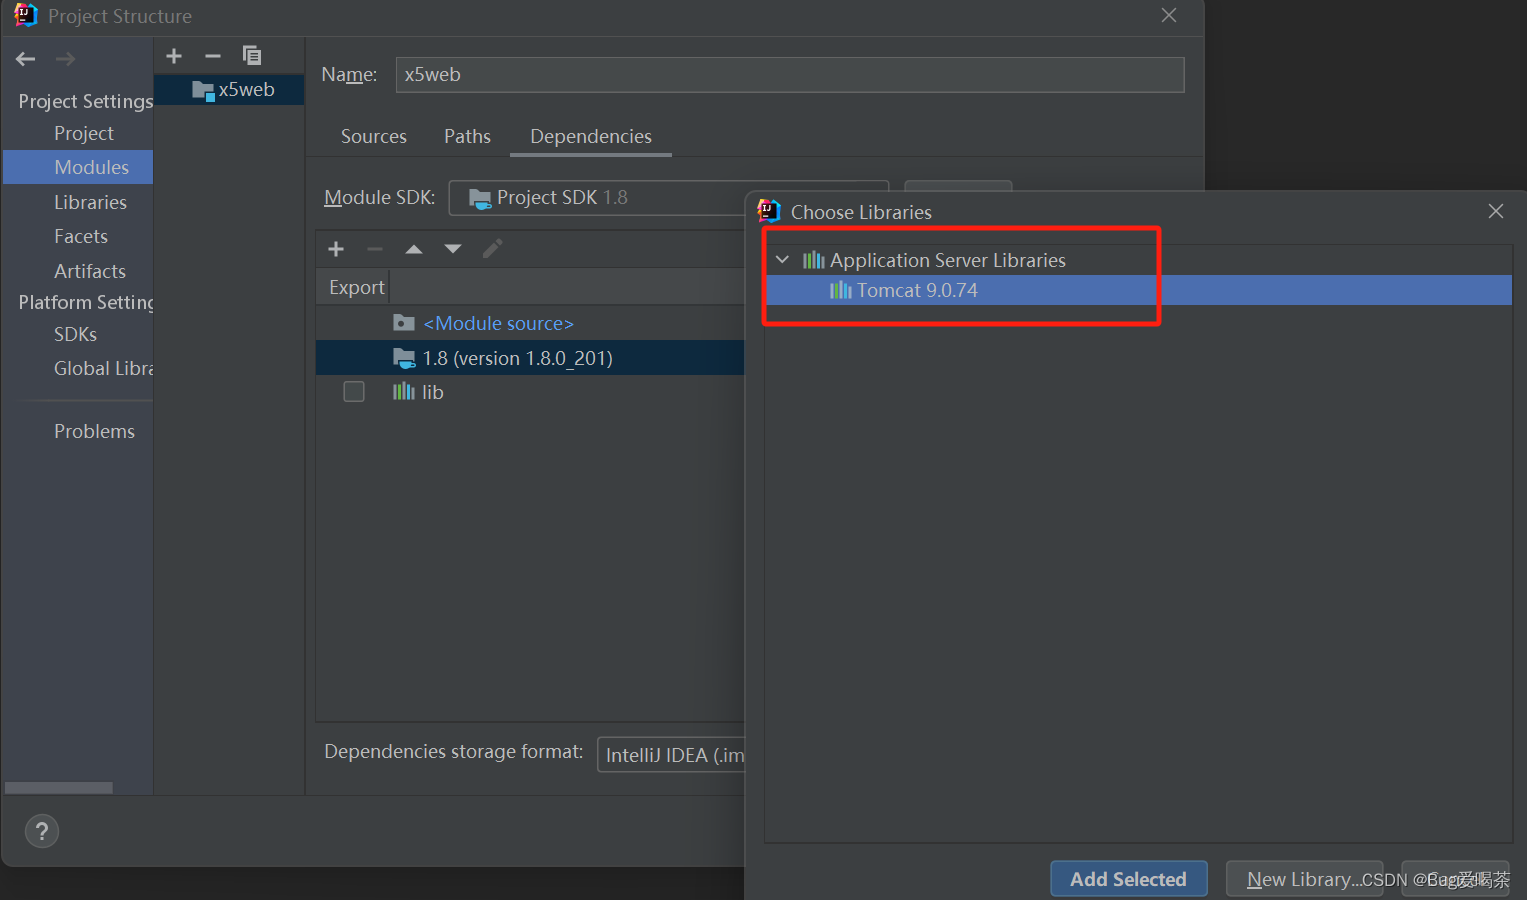
Task: Close the Project Structure window
Action: (x=1169, y=15)
